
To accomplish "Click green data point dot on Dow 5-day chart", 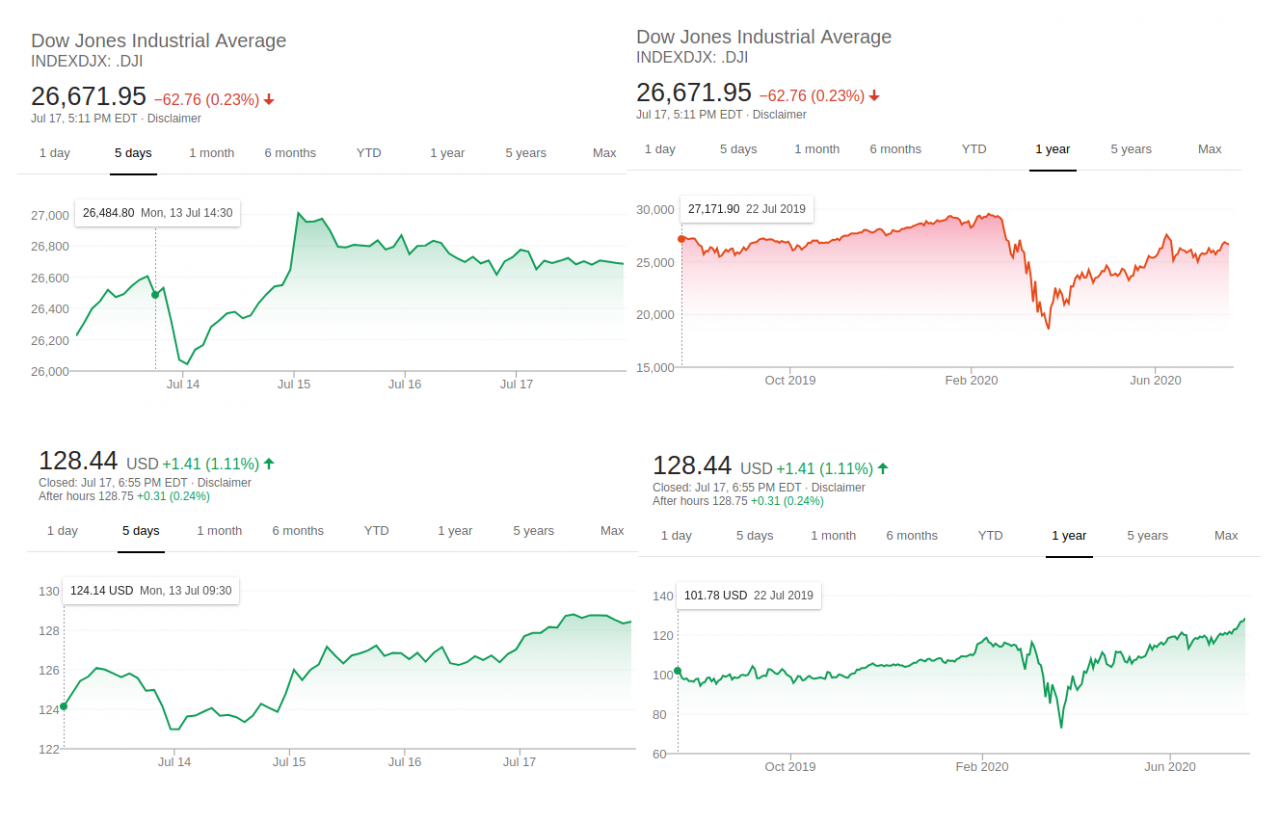I will 155,294.
